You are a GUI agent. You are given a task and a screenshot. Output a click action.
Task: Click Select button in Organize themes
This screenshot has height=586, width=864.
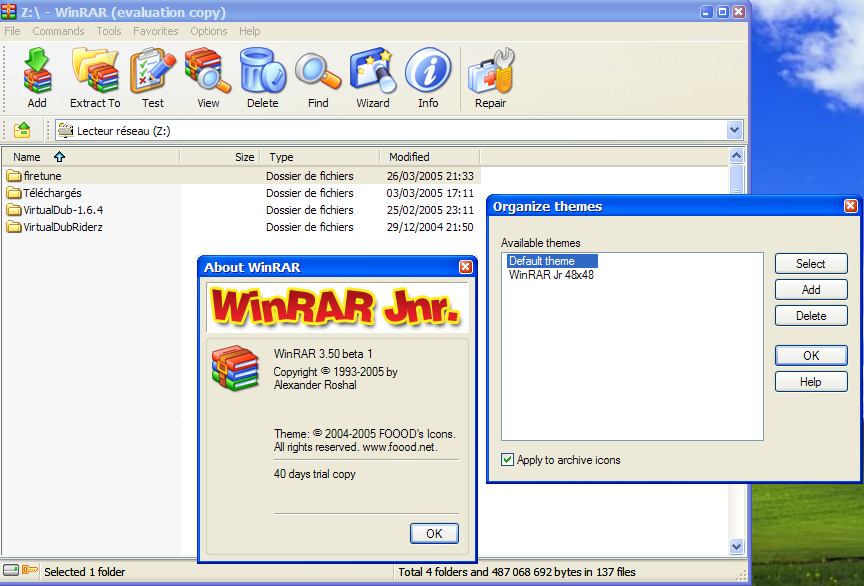click(x=810, y=264)
